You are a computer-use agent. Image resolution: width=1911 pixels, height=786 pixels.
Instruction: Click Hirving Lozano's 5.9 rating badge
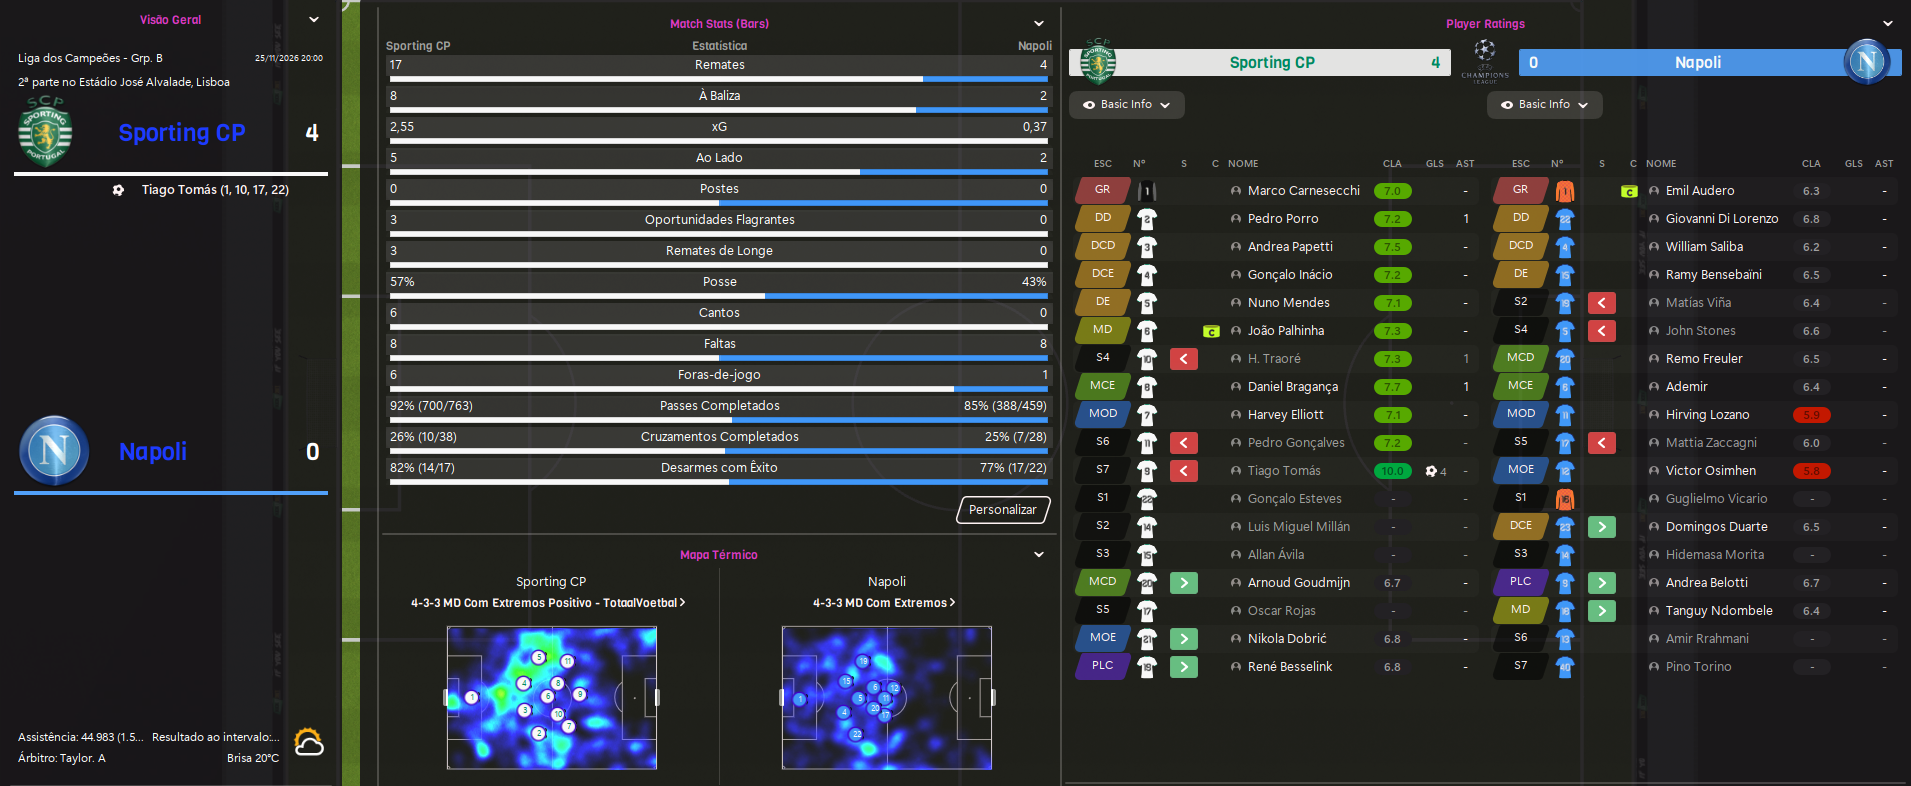click(1811, 415)
